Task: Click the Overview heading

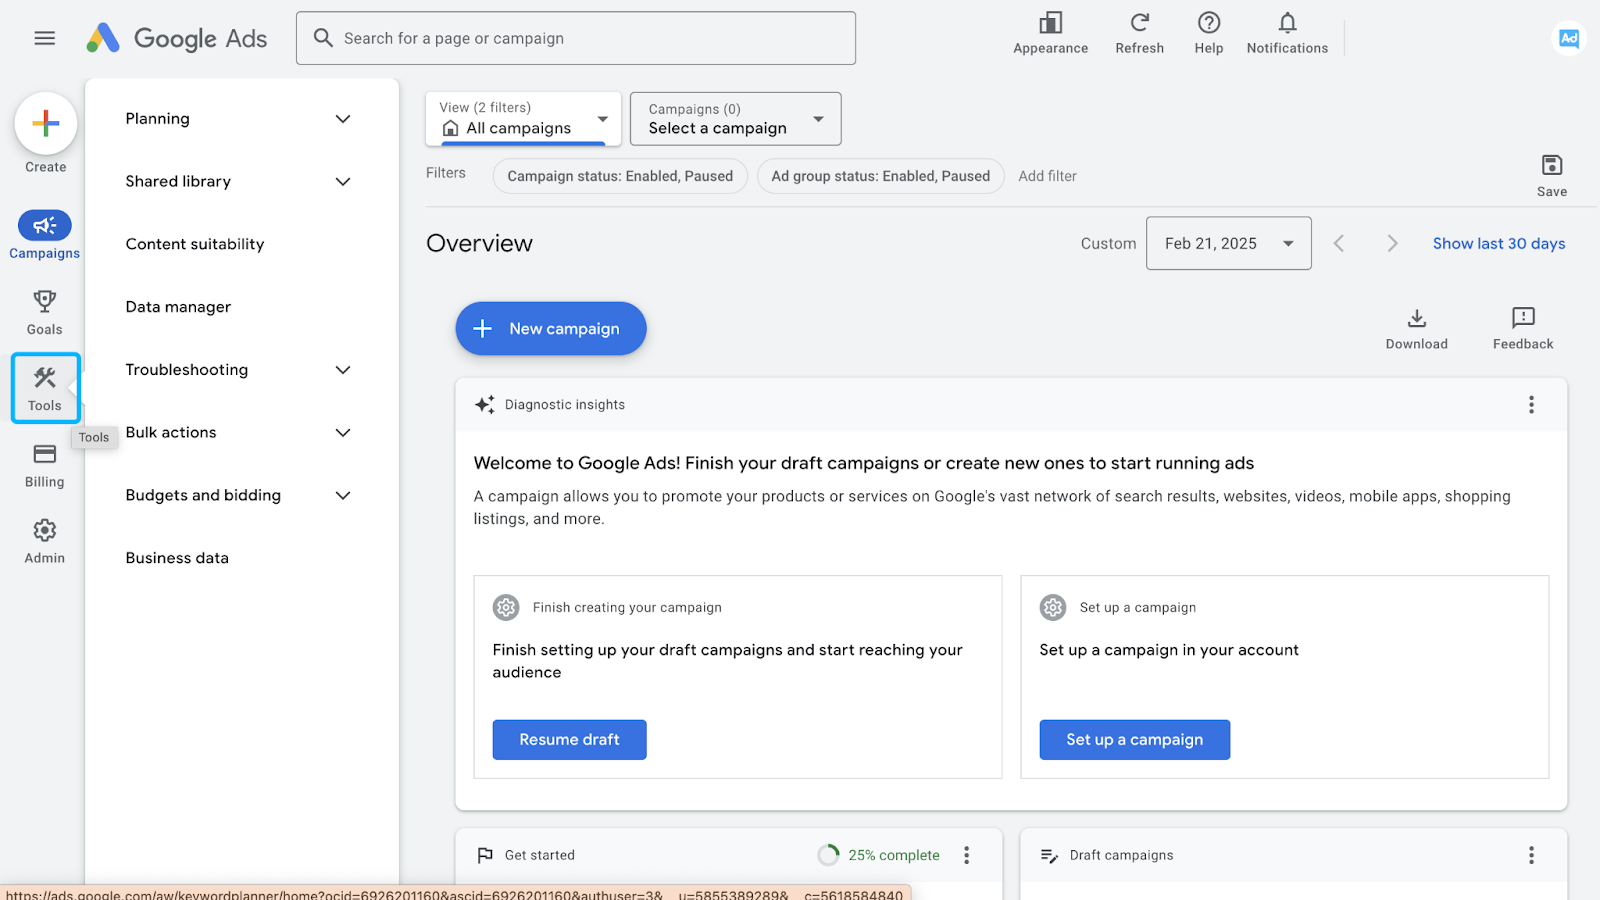Action: pyautogui.click(x=479, y=244)
